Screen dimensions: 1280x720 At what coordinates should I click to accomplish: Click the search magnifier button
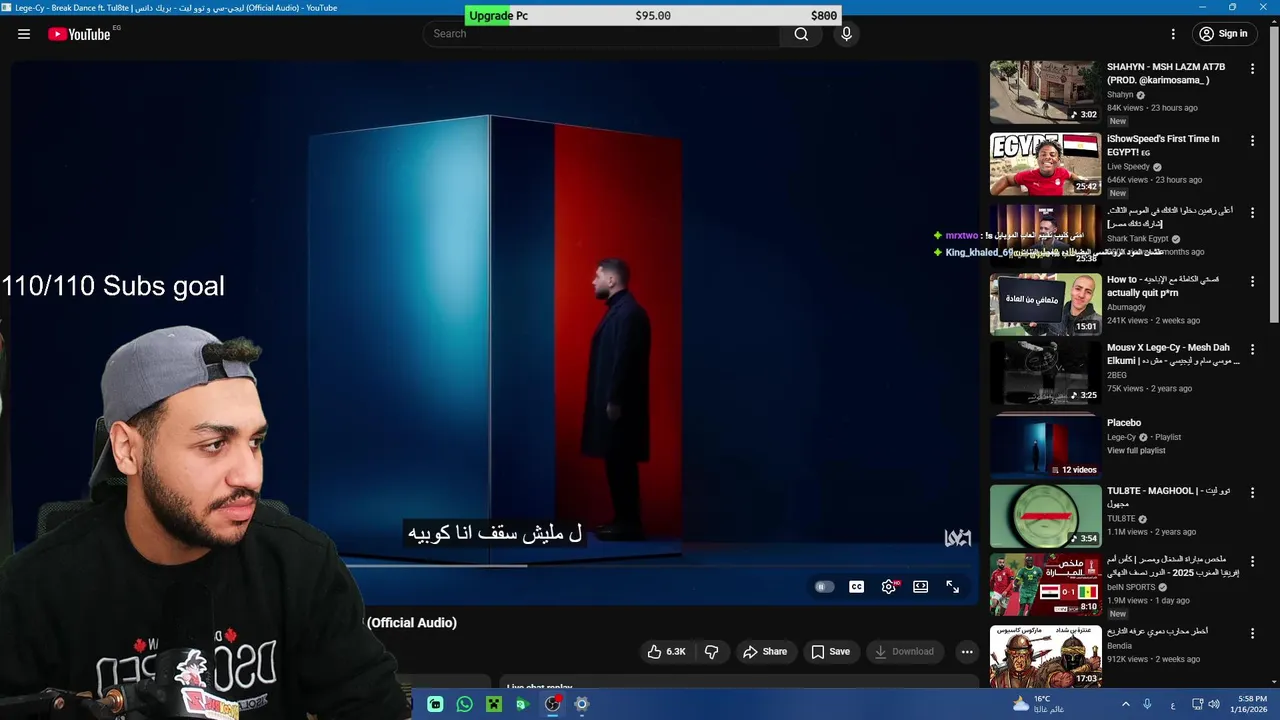pos(801,34)
